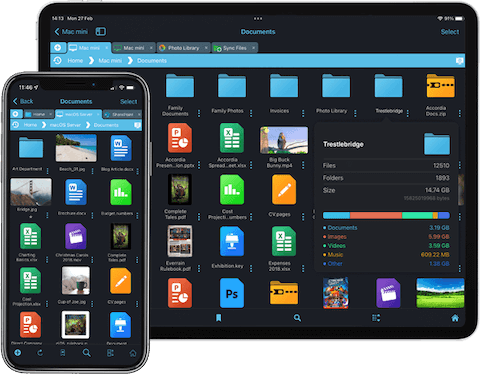Open view options icon in iPad bottom toolbar
480x374 pixels.
point(376,318)
